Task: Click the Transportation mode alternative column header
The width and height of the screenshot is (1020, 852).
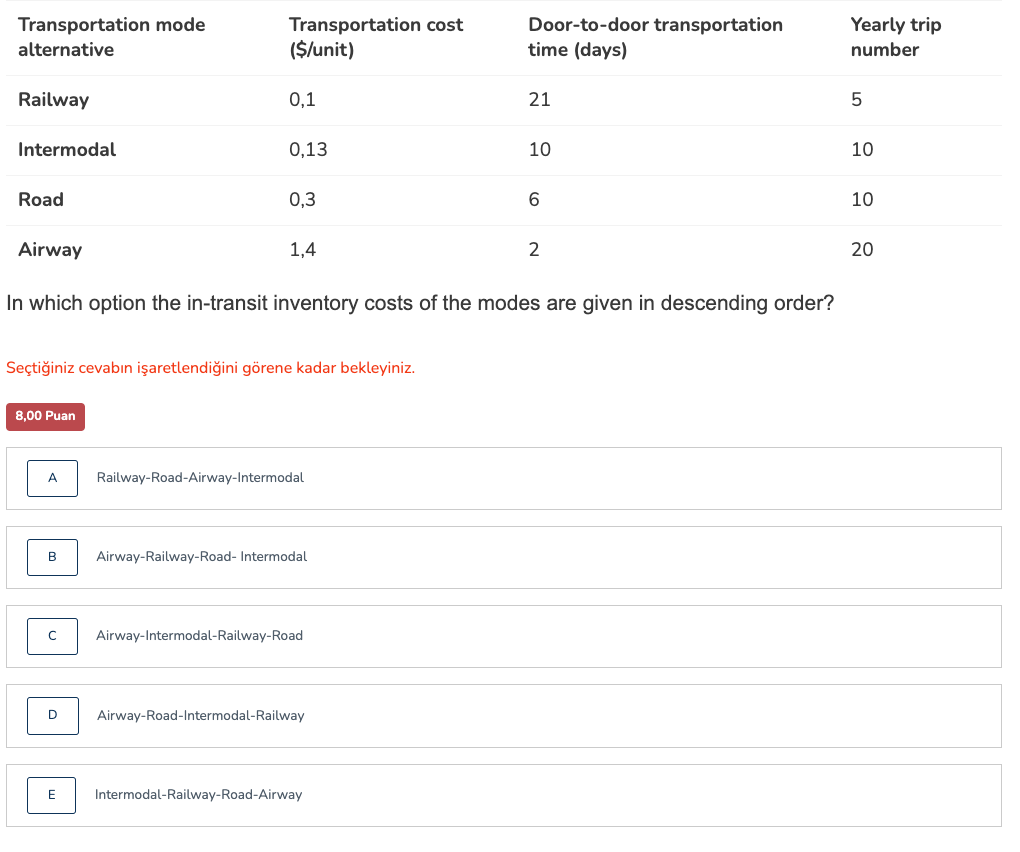Action: 111,37
